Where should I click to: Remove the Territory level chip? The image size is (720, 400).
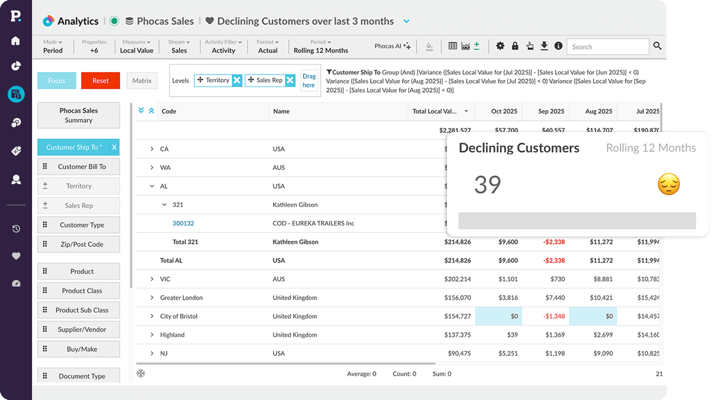click(237, 79)
